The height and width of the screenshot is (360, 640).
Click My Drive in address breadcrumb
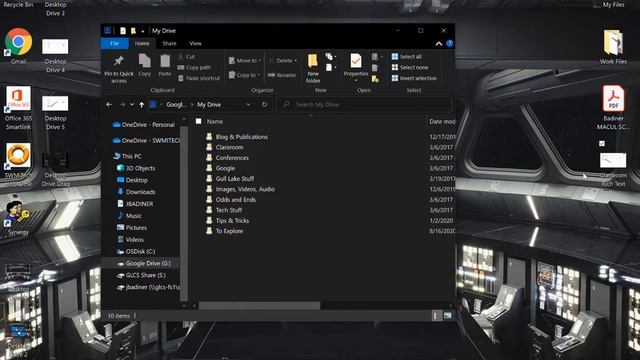coord(209,104)
